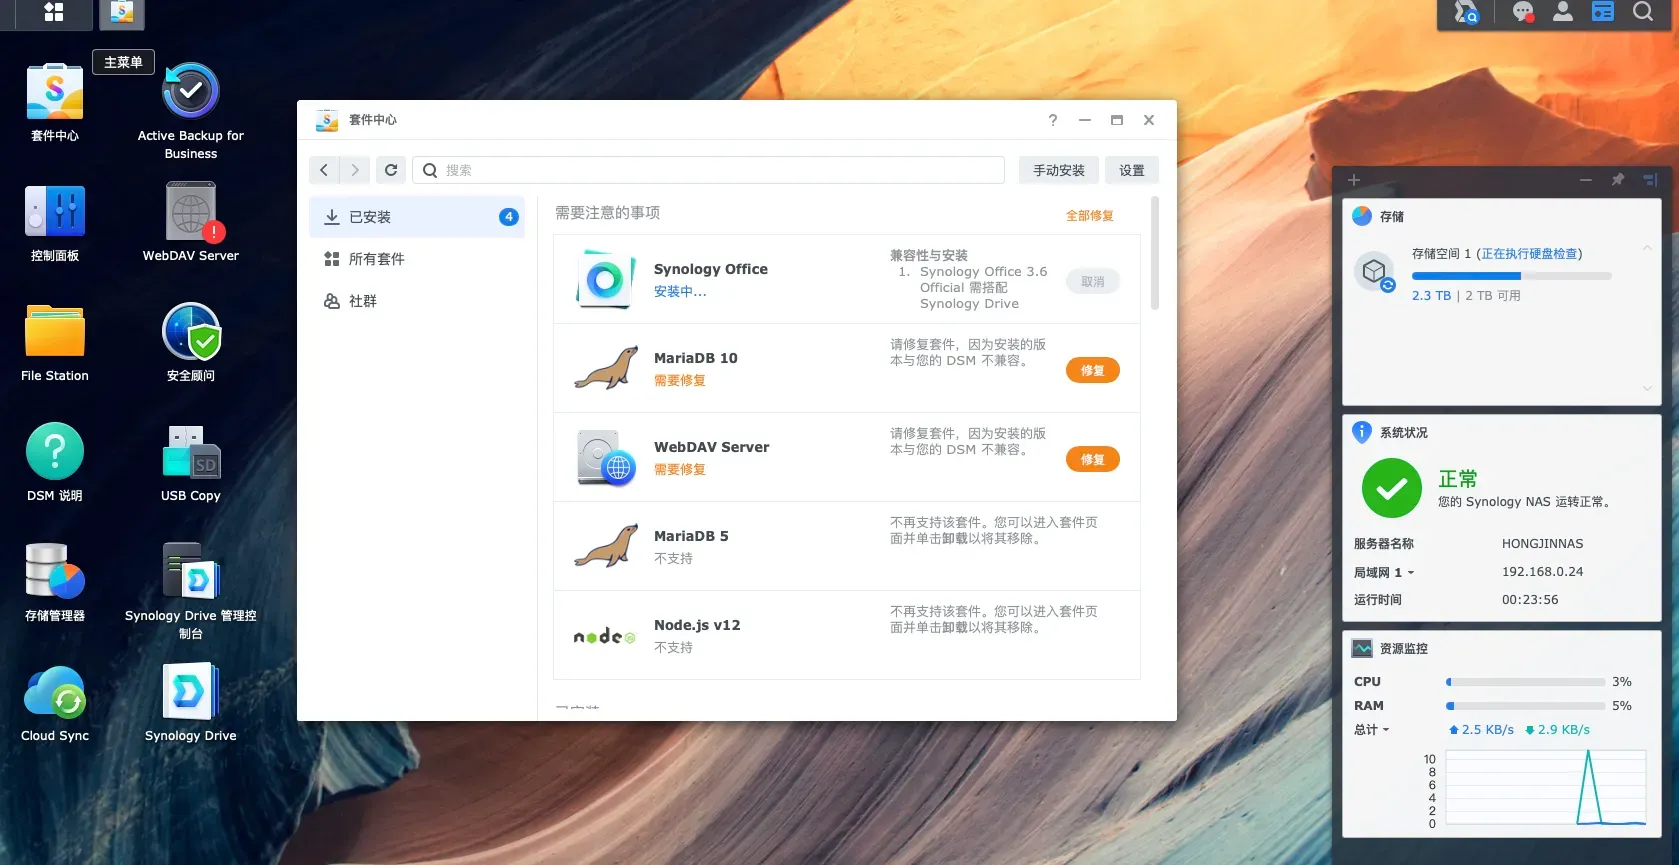Viewport: 1679px width, 865px height.
Task: Click the network throughput chart
Action: [1546, 788]
